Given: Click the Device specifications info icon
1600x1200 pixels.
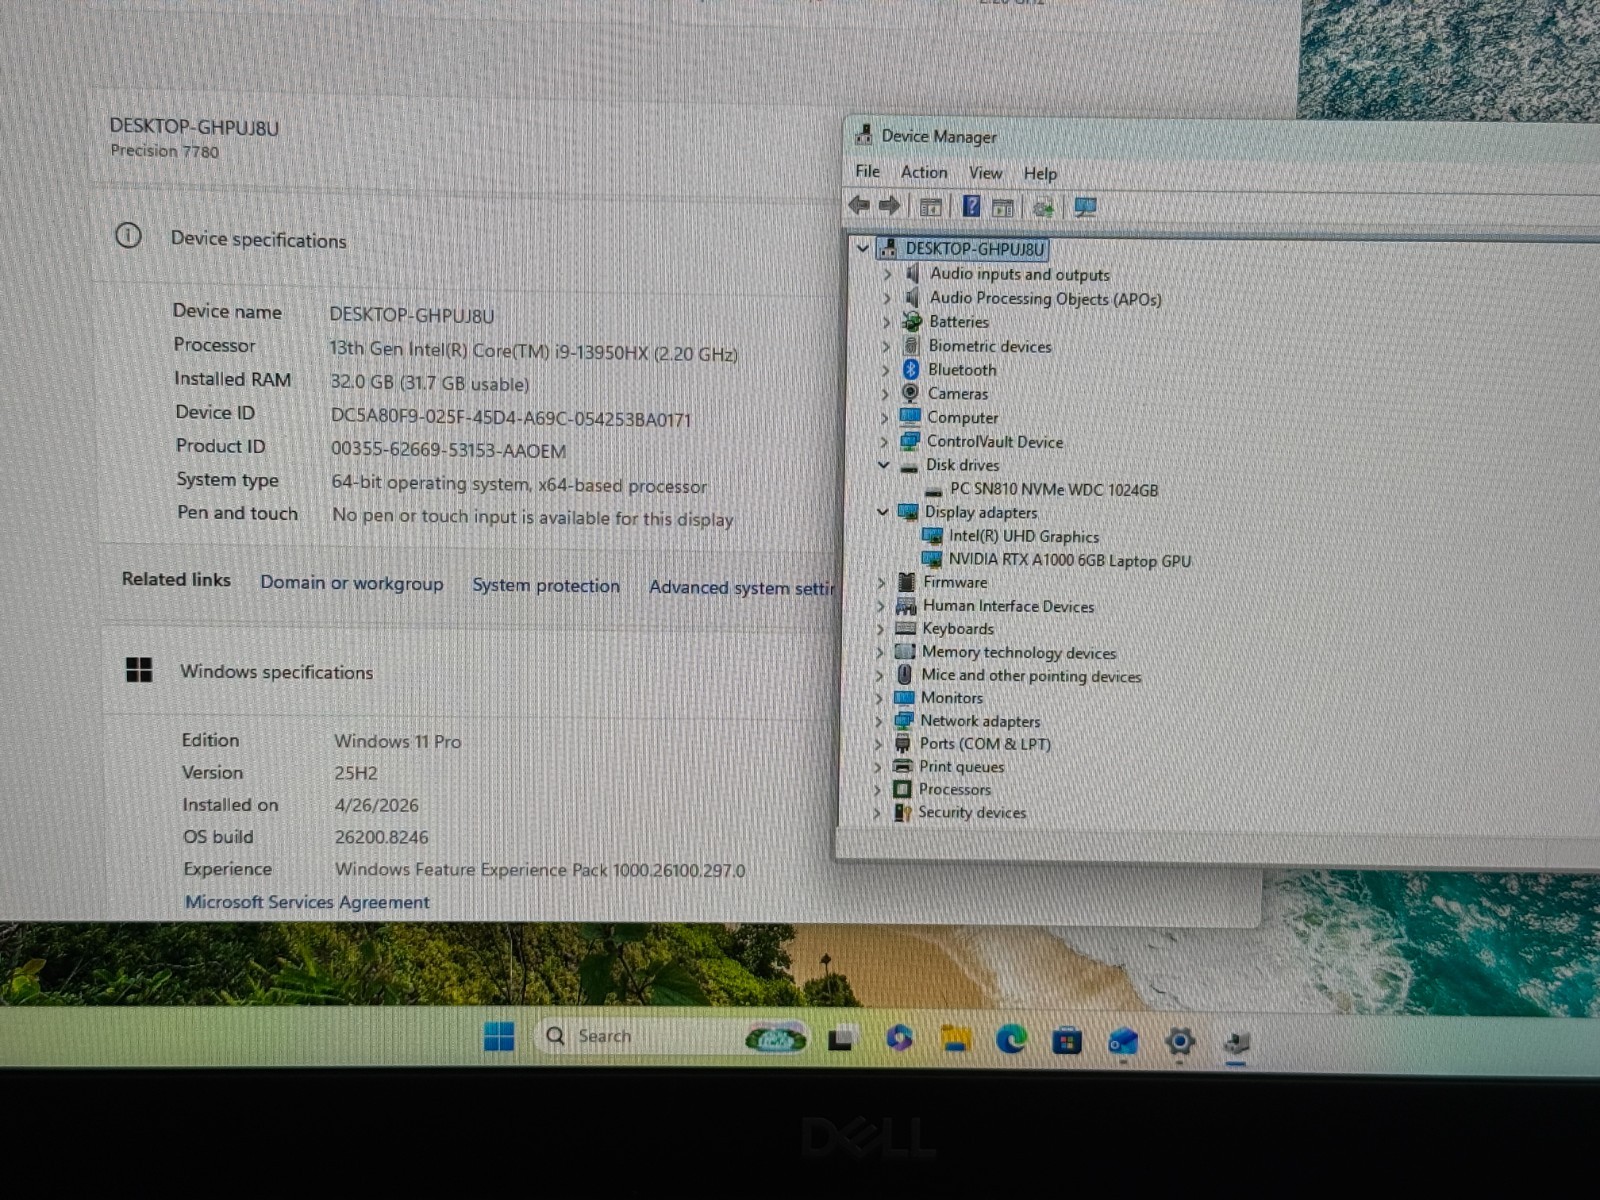Looking at the screenshot, I should click(128, 236).
